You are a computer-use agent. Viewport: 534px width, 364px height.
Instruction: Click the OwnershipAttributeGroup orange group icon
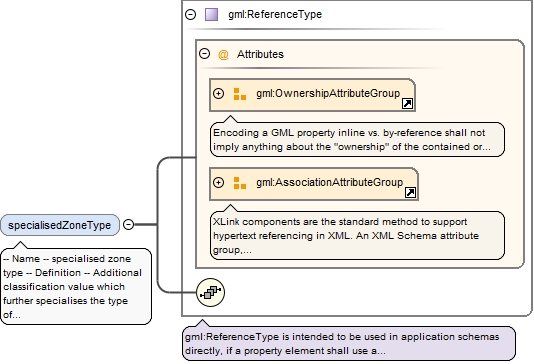pos(240,94)
